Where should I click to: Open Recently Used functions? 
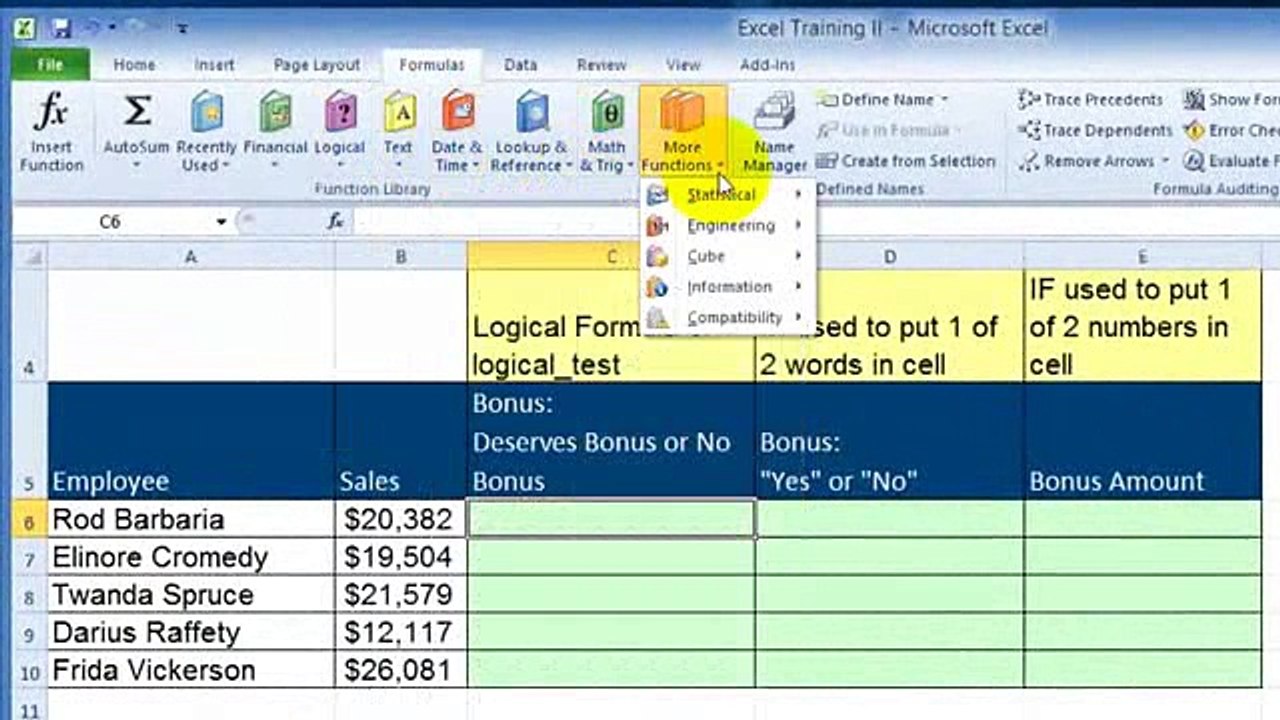(x=207, y=132)
